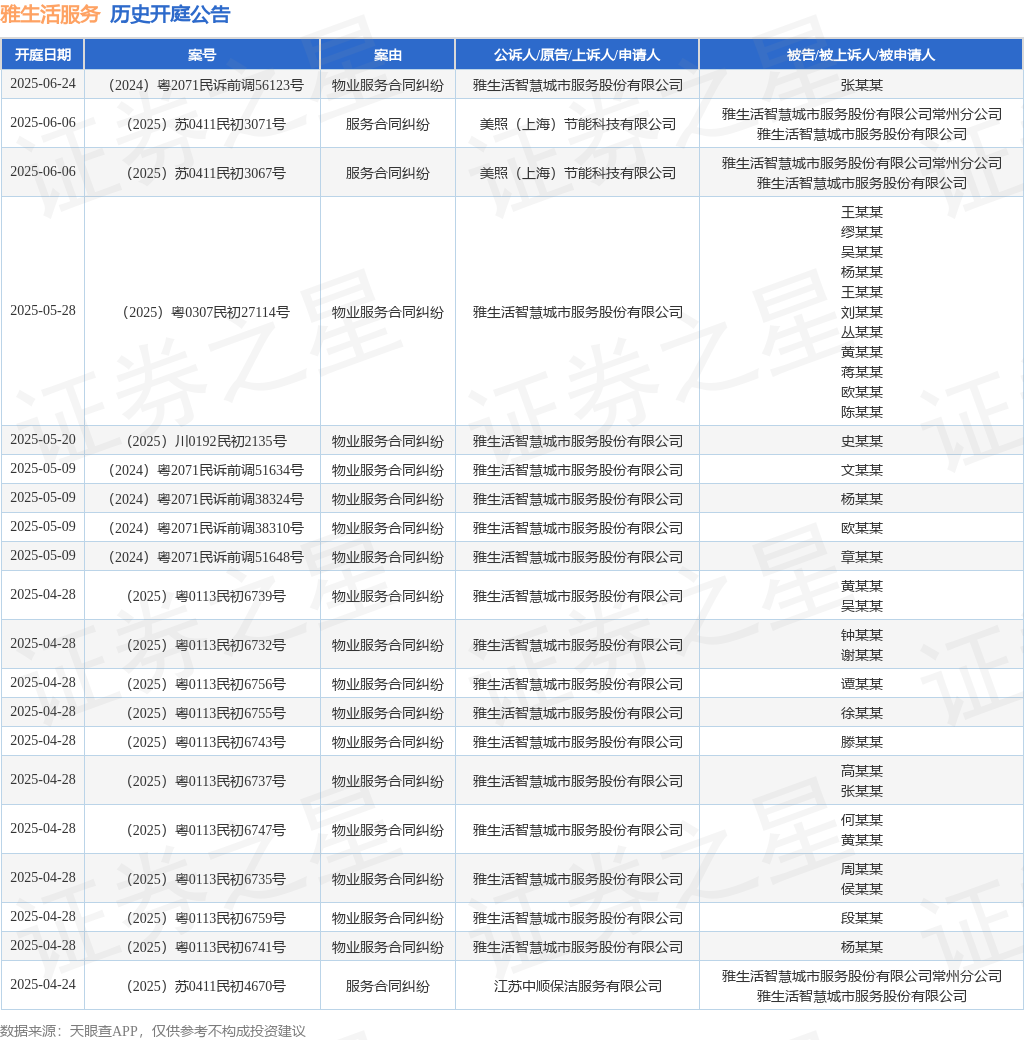1024x1040 pixels.
Task: Click case number 粤0113民初6732号
Action: point(206,645)
